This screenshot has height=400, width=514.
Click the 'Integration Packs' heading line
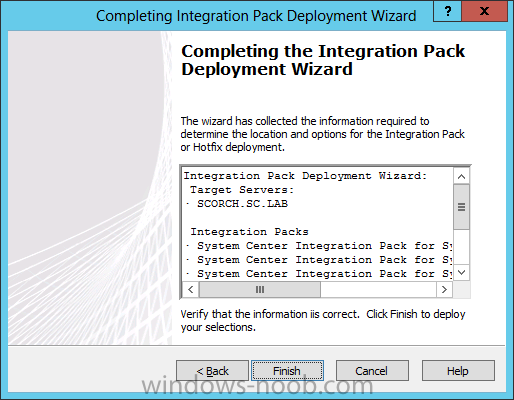tap(250, 232)
